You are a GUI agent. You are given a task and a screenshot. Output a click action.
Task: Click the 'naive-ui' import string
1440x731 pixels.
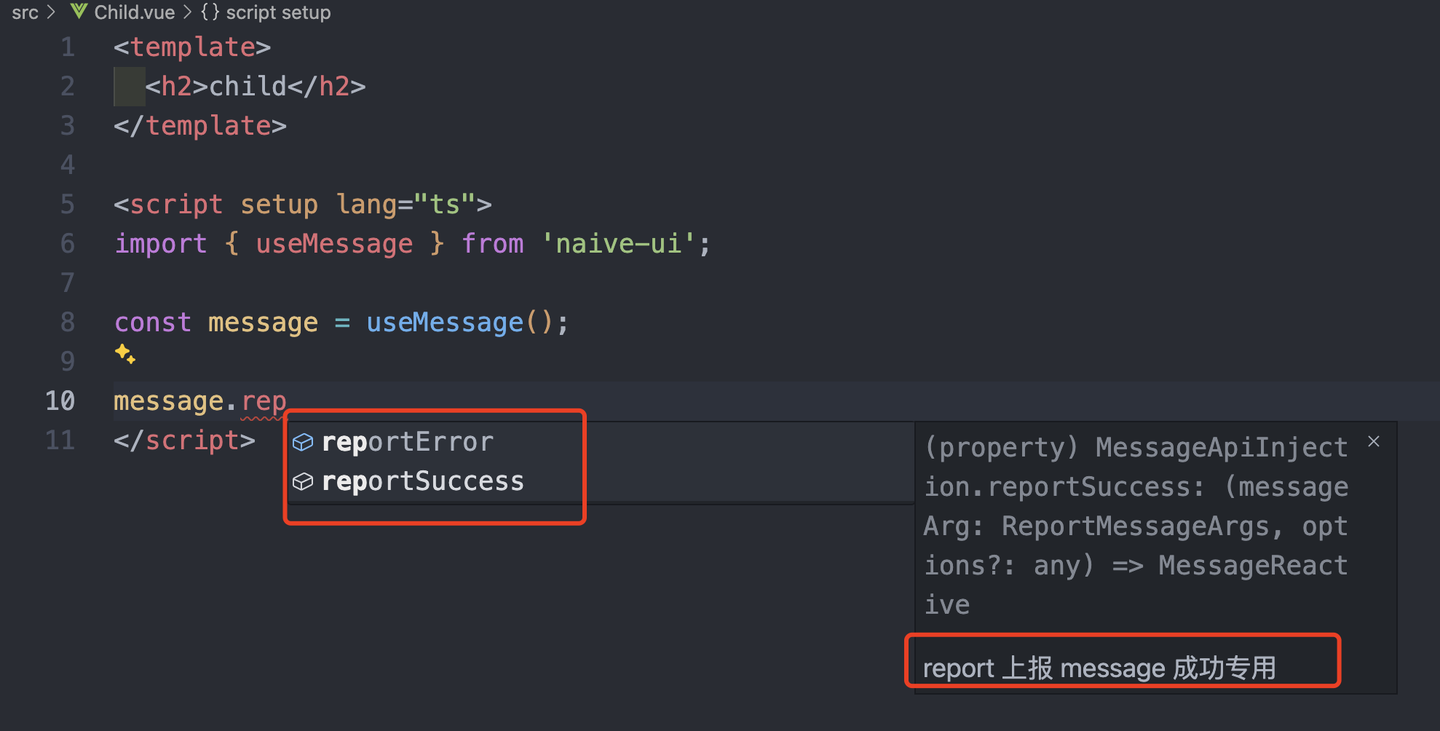(x=618, y=244)
